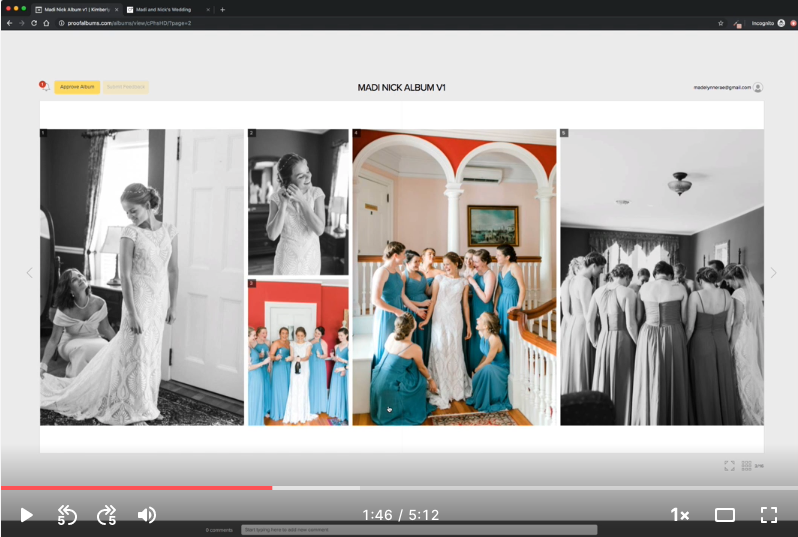Mute the video volume
798x537 pixels.
[146, 515]
